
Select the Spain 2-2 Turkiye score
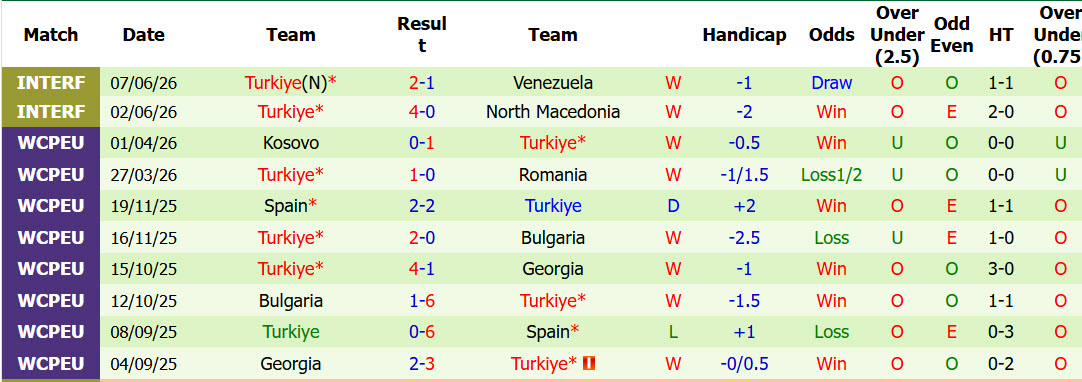(x=422, y=205)
